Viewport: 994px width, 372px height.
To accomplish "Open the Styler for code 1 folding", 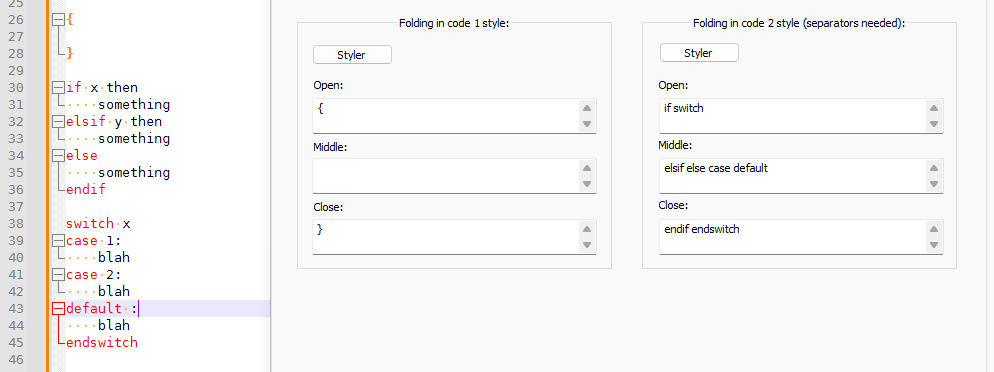I will tap(352, 55).
